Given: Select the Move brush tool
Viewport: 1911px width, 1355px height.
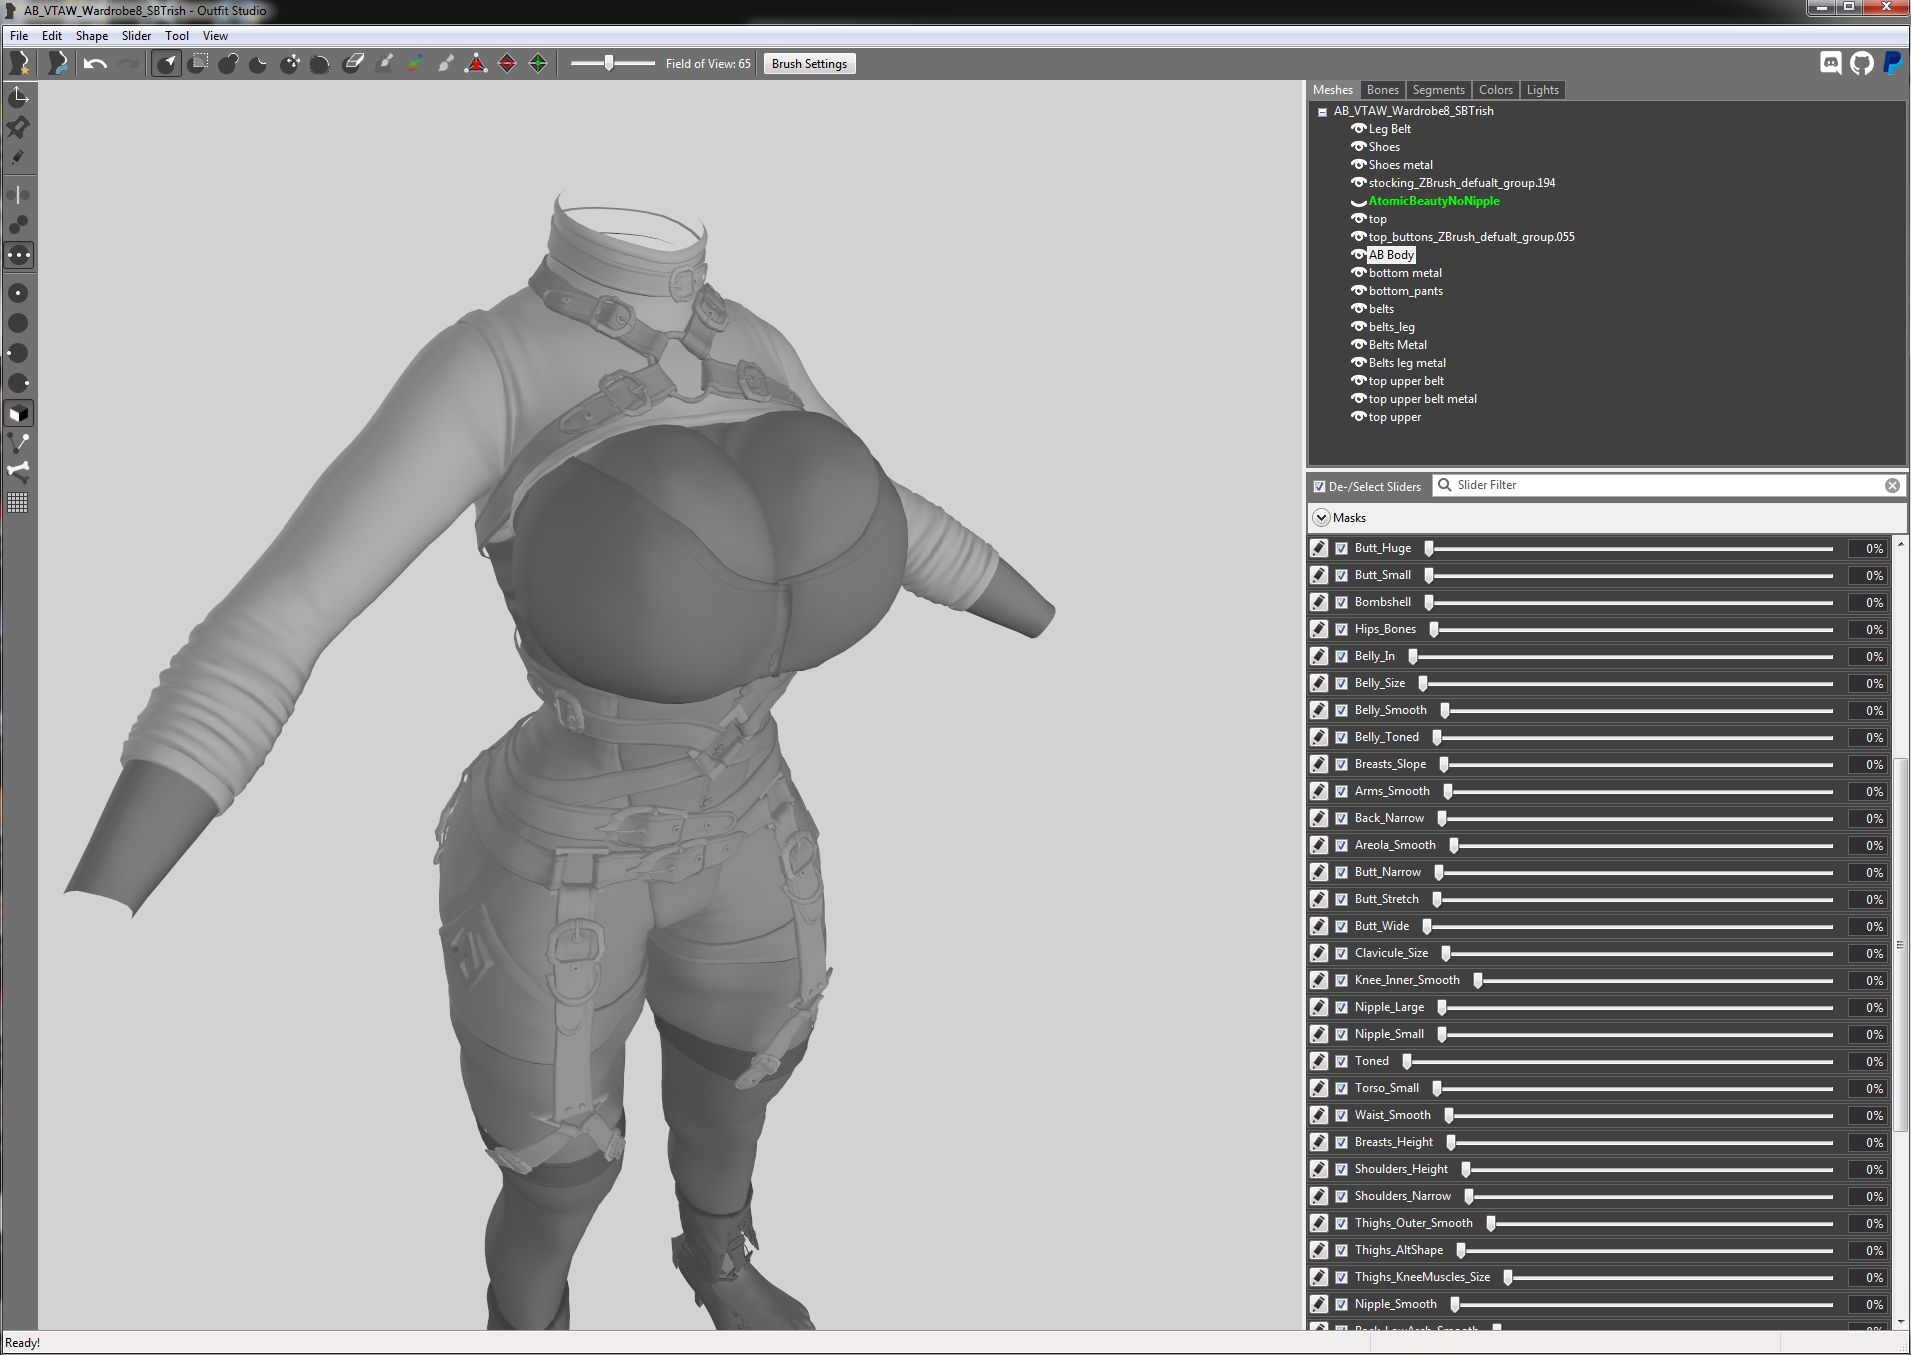Looking at the screenshot, I should [290, 64].
